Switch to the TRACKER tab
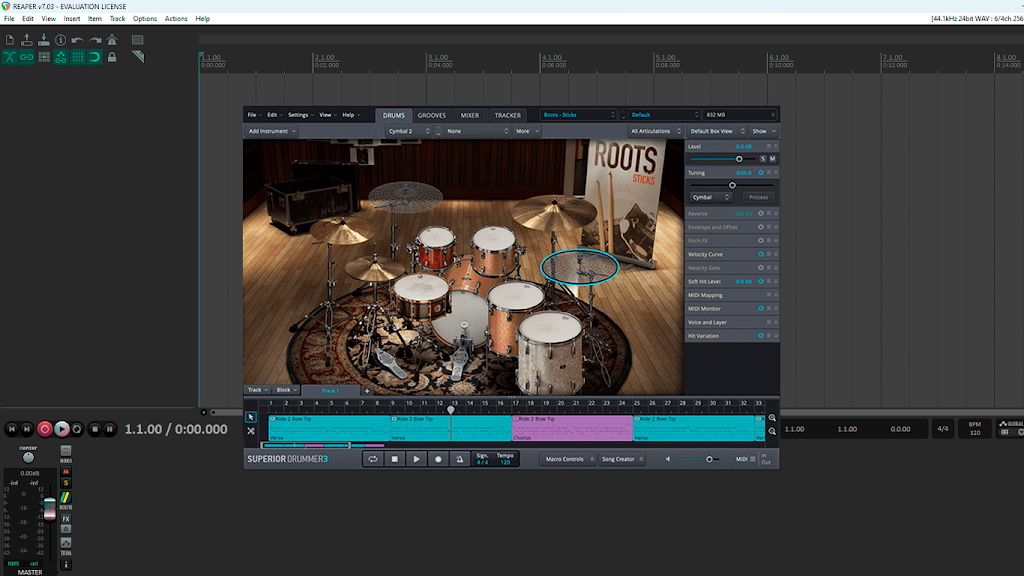 tap(507, 116)
